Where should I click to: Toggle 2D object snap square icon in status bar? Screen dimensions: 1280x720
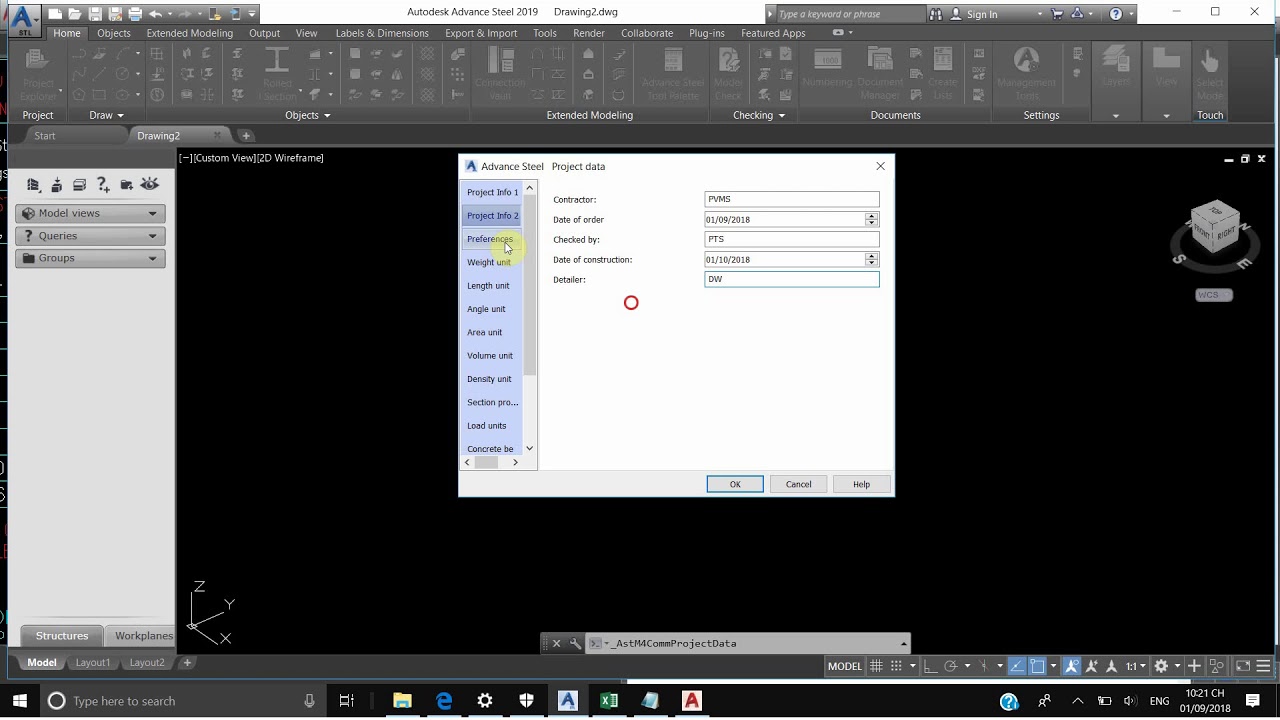pos(1038,666)
